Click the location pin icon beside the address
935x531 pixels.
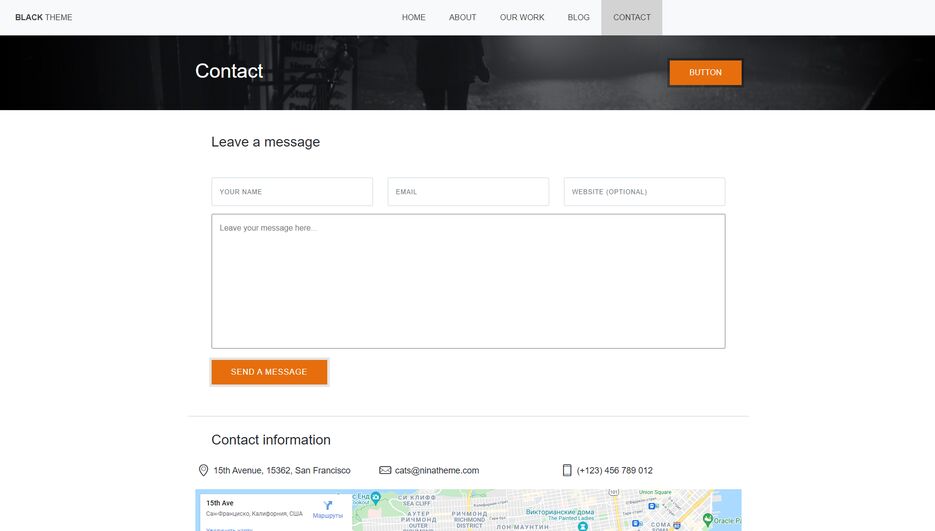click(203, 470)
